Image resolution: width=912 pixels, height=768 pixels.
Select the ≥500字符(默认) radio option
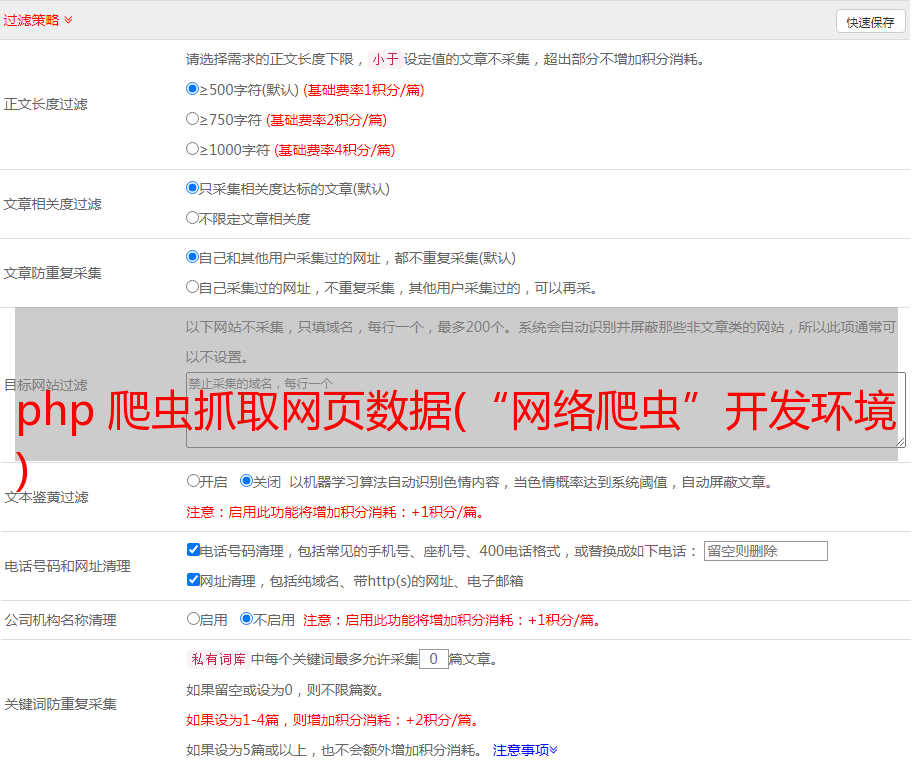pos(193,89)
